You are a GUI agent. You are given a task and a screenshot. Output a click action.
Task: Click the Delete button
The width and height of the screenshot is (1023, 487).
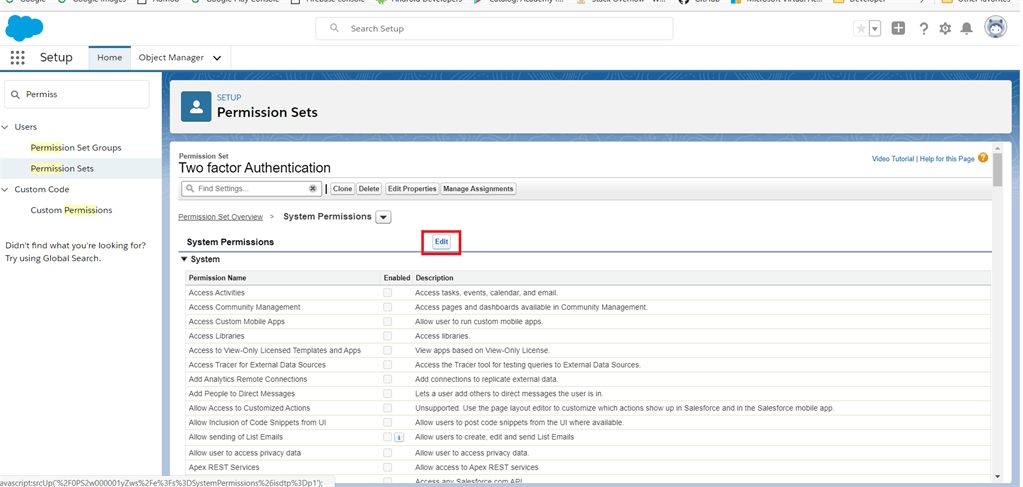pyautogui.click(x=369, y=189)
